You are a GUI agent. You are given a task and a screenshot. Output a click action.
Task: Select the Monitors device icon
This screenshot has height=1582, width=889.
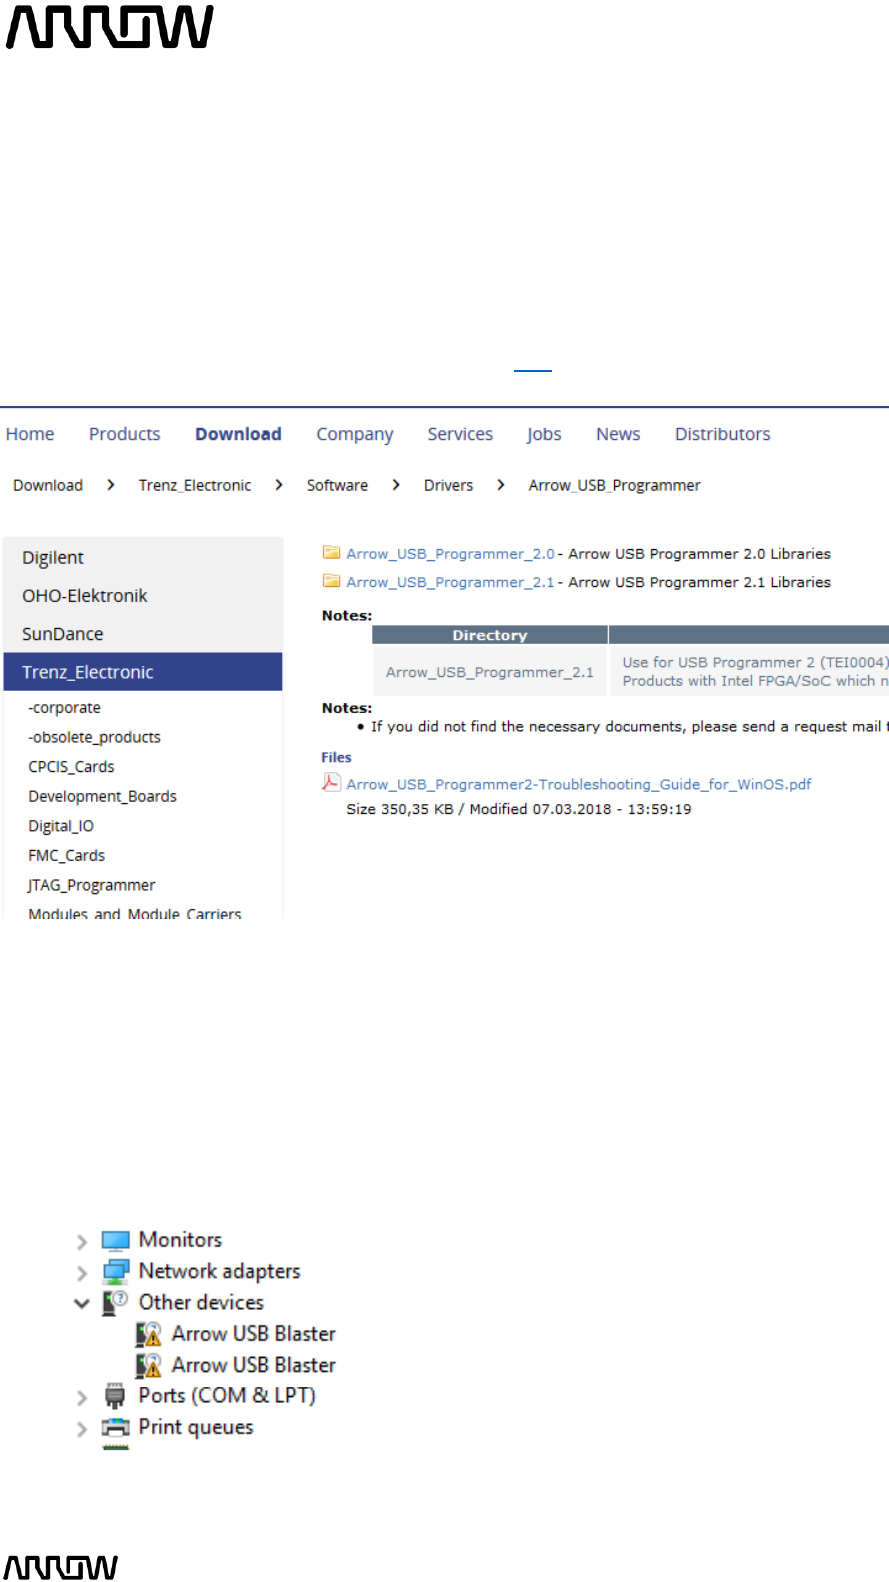pyautogui.click(x=116, y=1241)
